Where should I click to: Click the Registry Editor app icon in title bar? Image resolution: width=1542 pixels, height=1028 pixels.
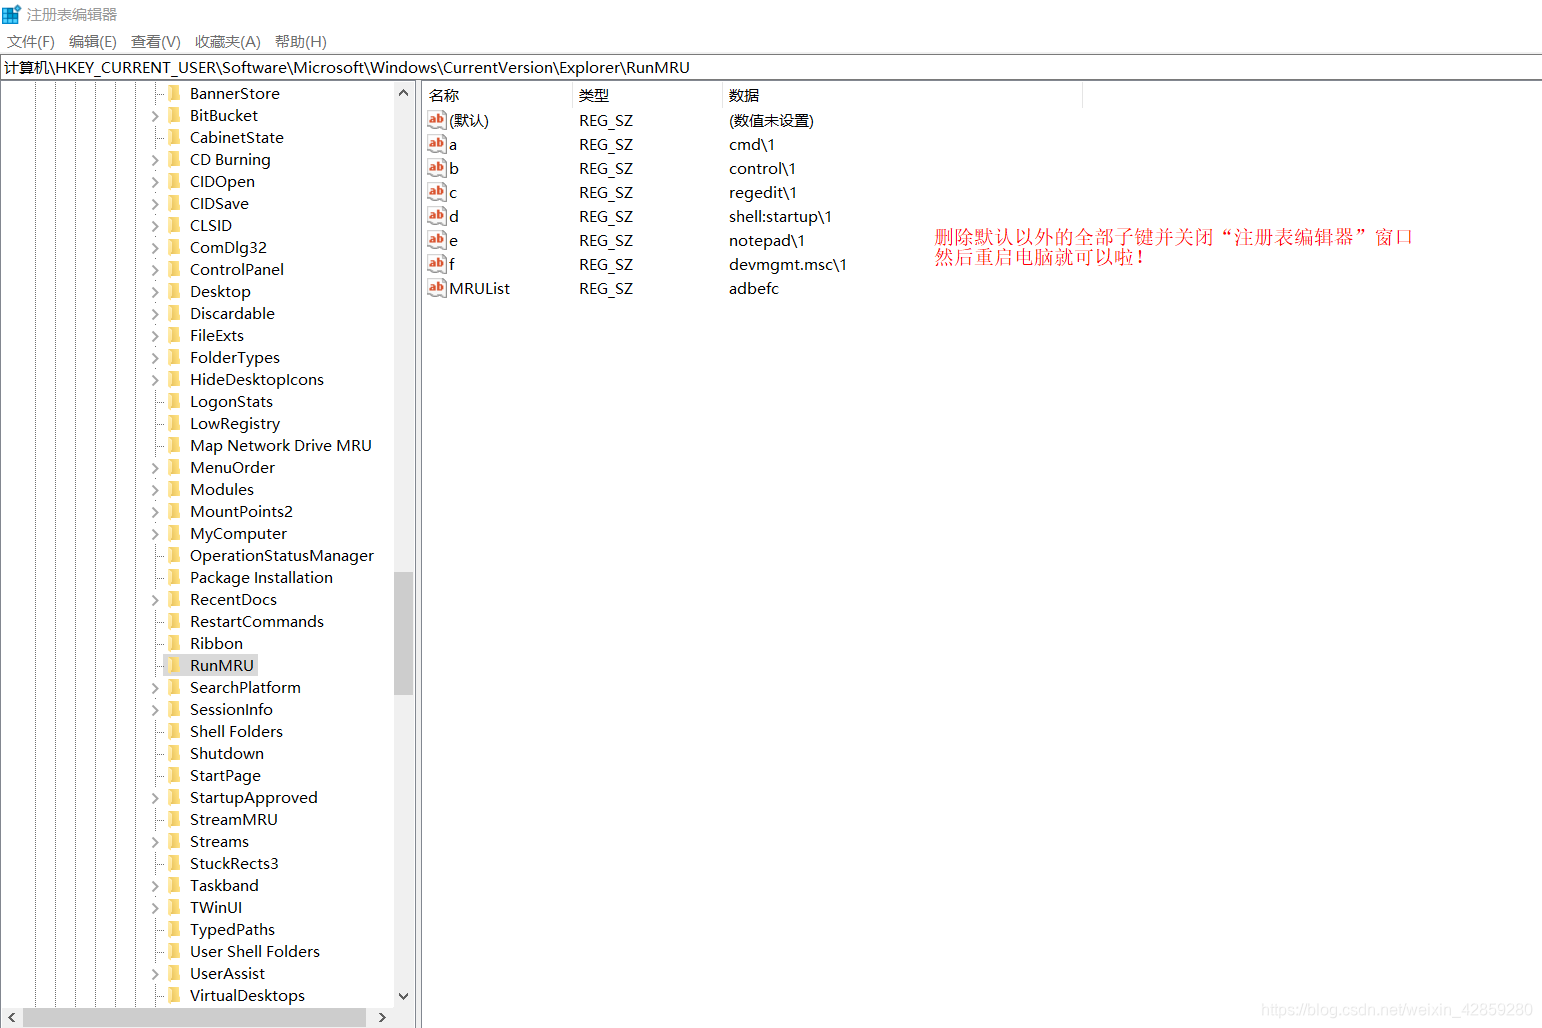(11, 14)
